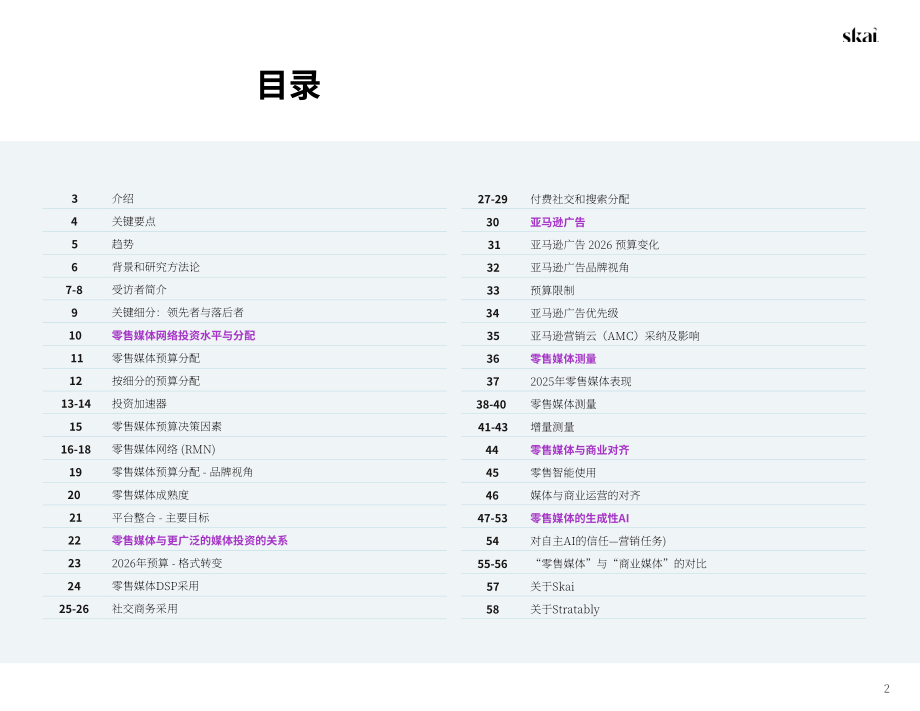Open 对自主AI的信任—营销任务 entry
The width and height of the screenshot is (920, 711).
pyautogui.click(x=598, y=541)
